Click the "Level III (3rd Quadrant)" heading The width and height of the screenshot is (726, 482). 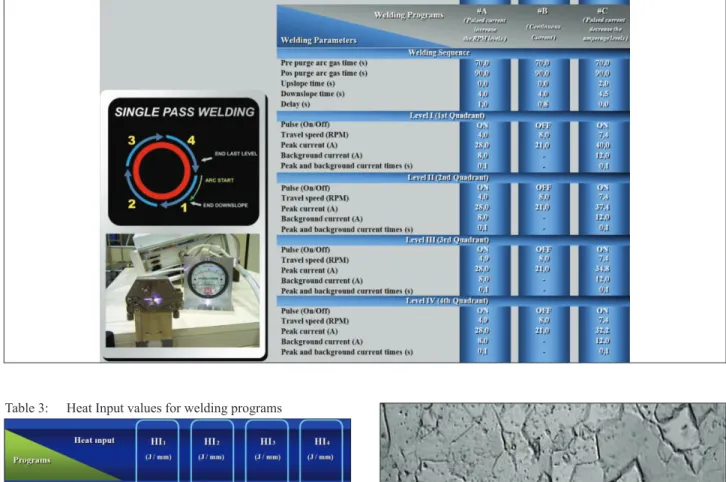click(x=447, y=240)
